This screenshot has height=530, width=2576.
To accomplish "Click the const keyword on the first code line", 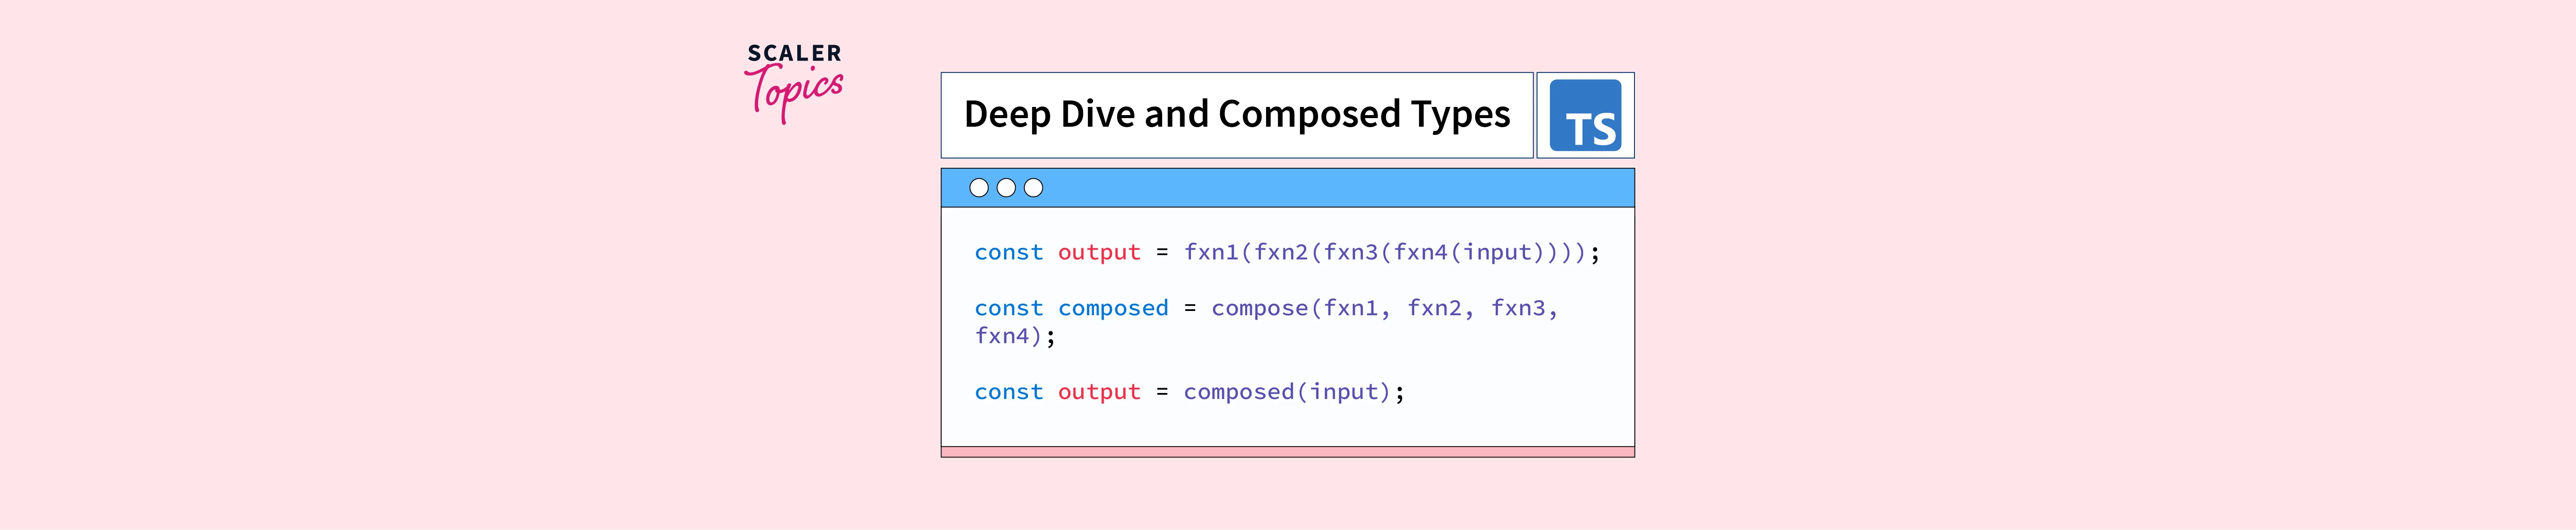I will coord(1008,253).
